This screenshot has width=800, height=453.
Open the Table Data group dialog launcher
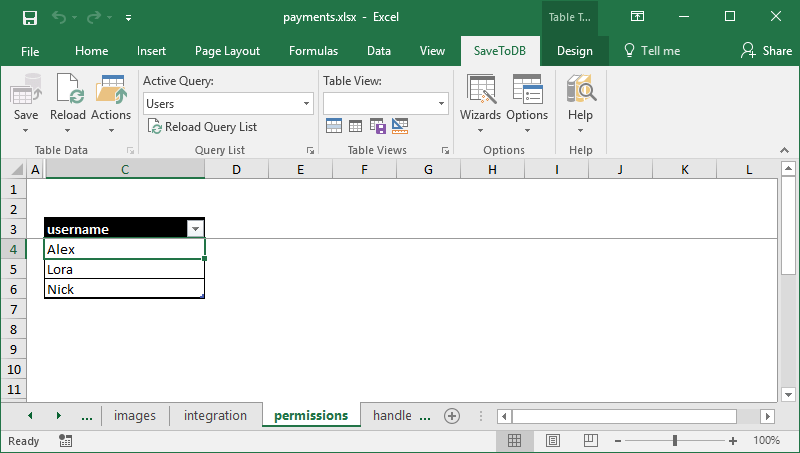131,150
